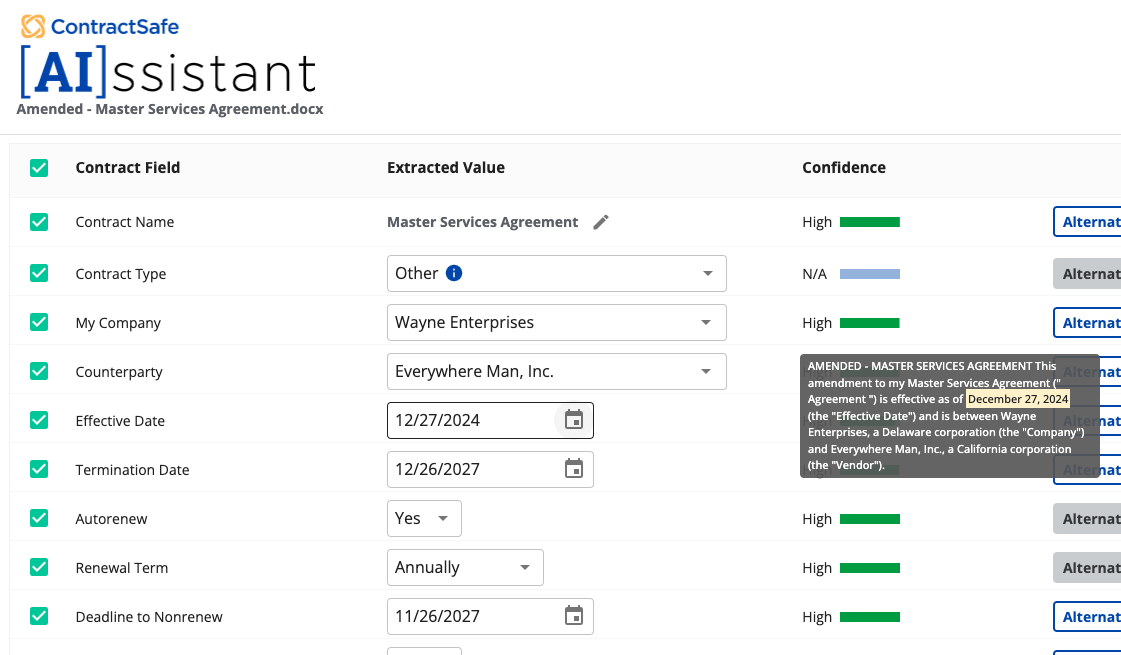Screen dimensions: 1121x655
Task: Open the My Company dropdown
Action: click(708, 322)
